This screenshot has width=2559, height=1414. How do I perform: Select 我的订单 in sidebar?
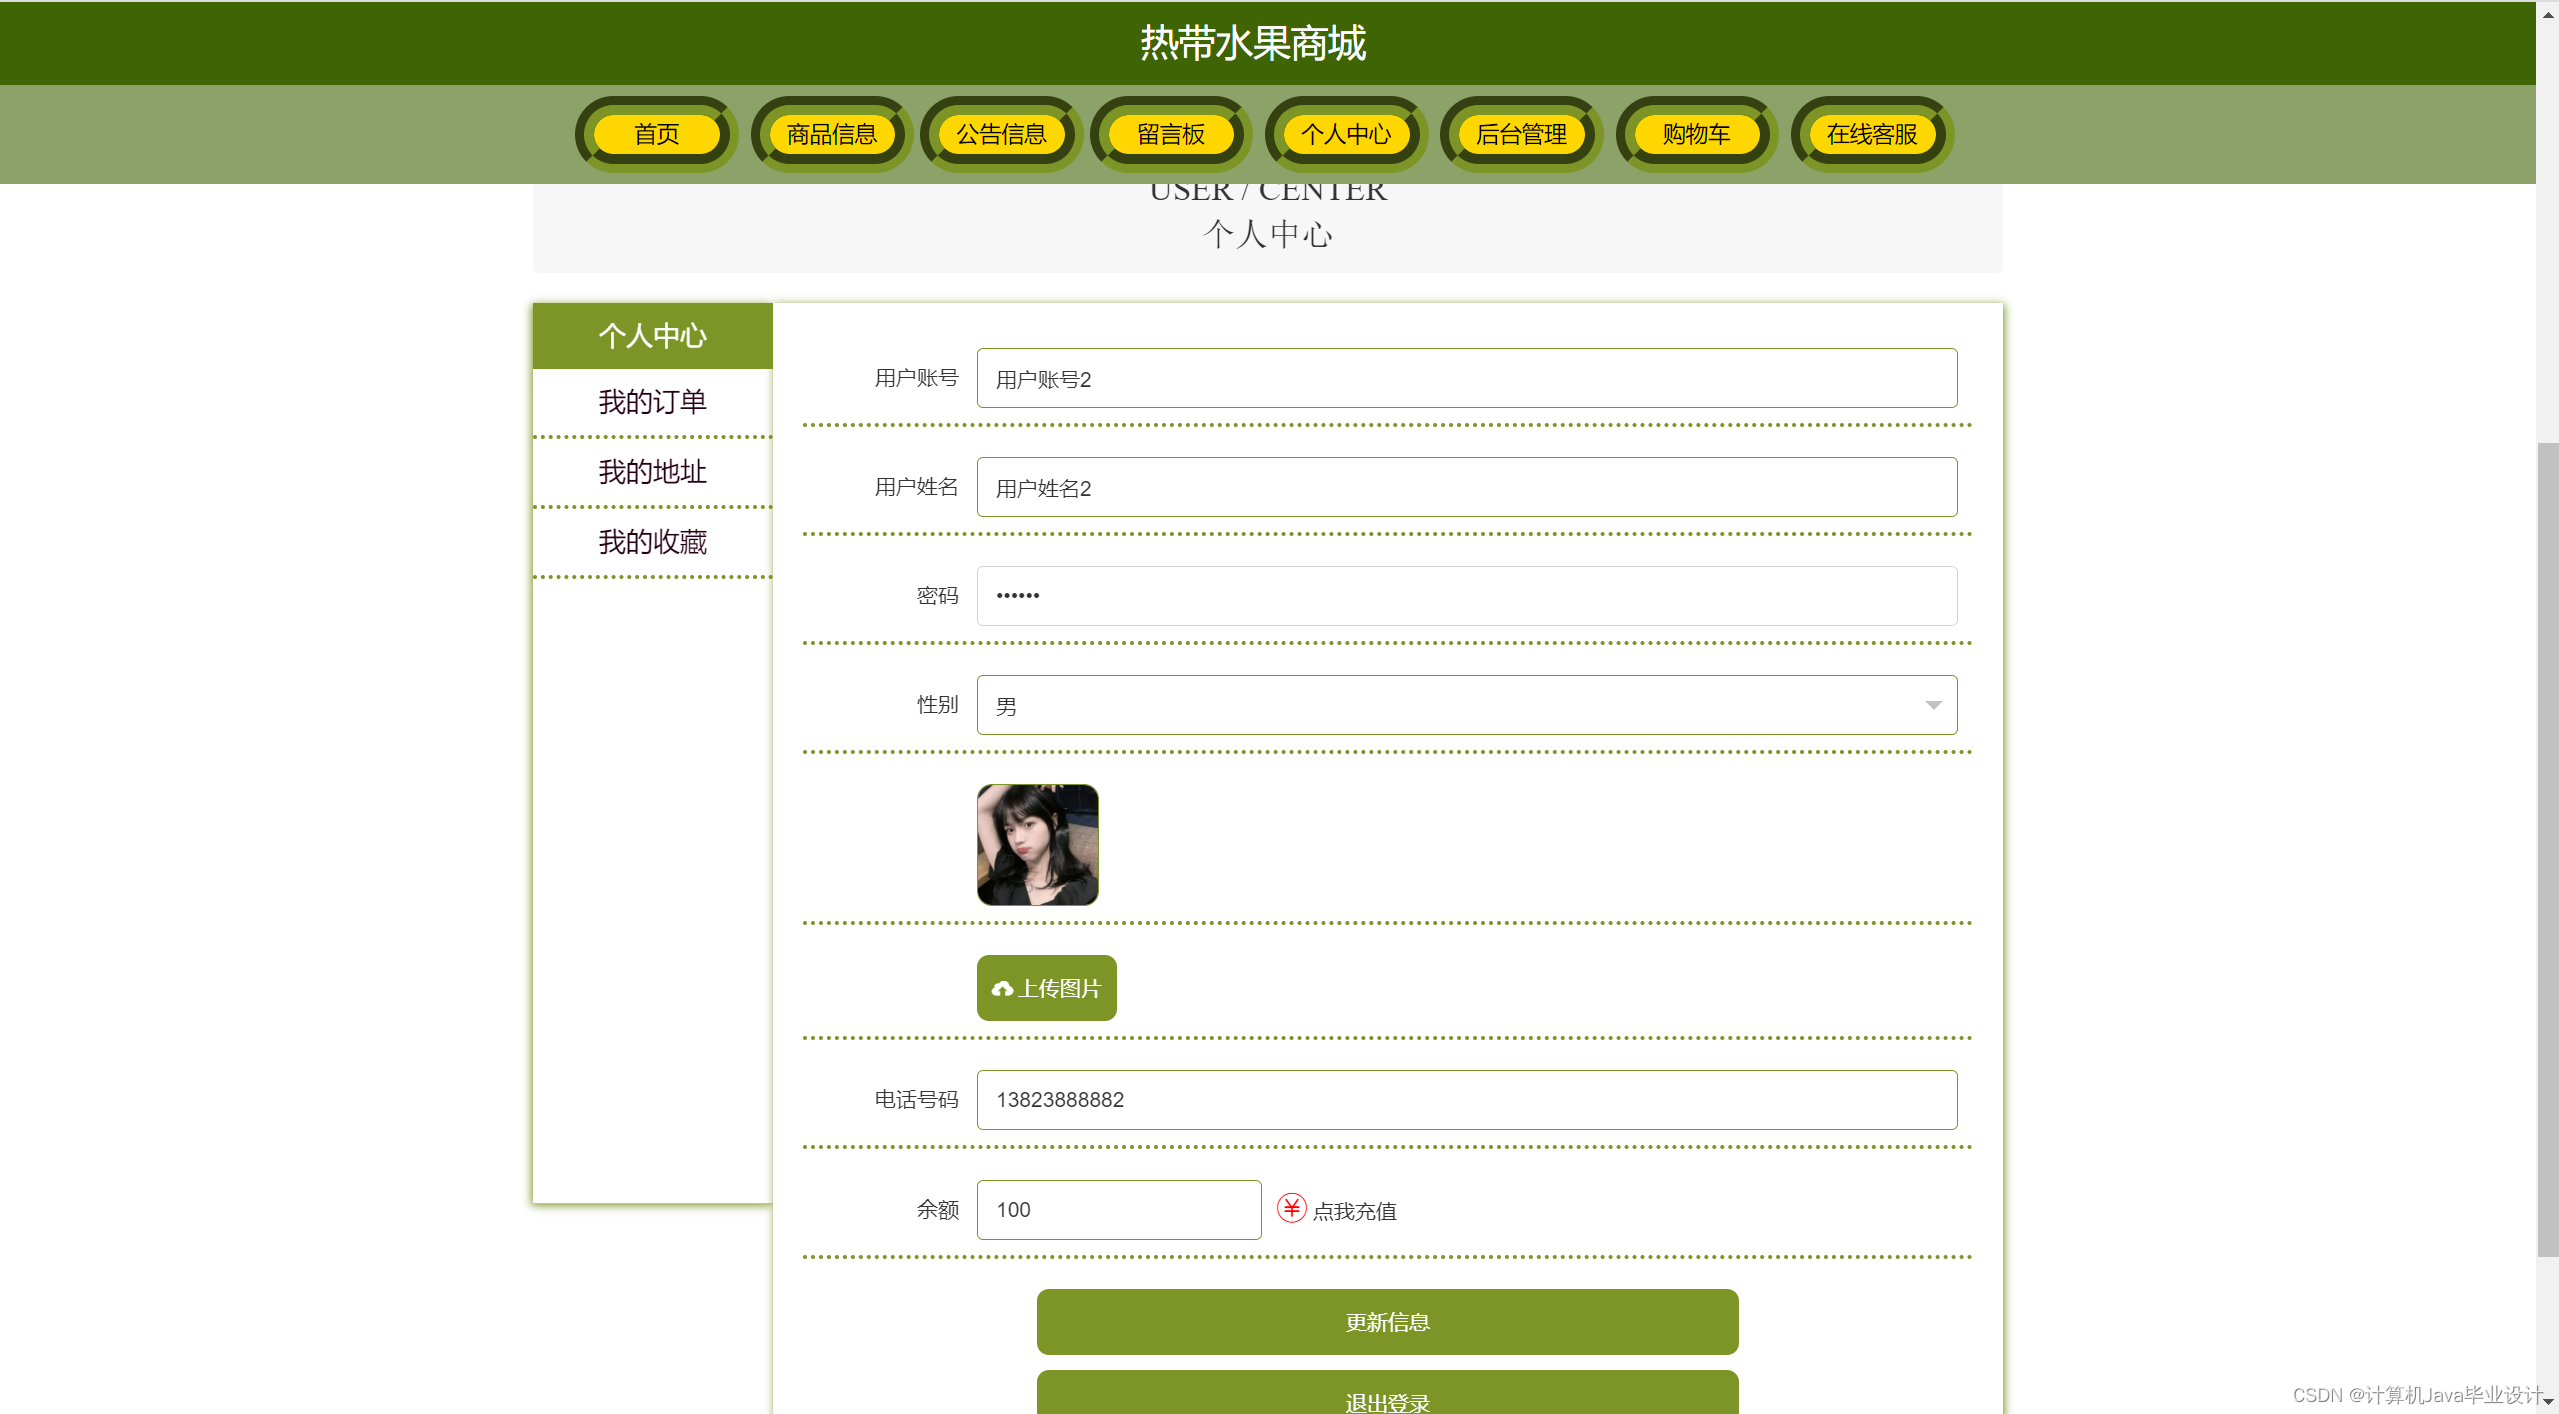(652, 402)
